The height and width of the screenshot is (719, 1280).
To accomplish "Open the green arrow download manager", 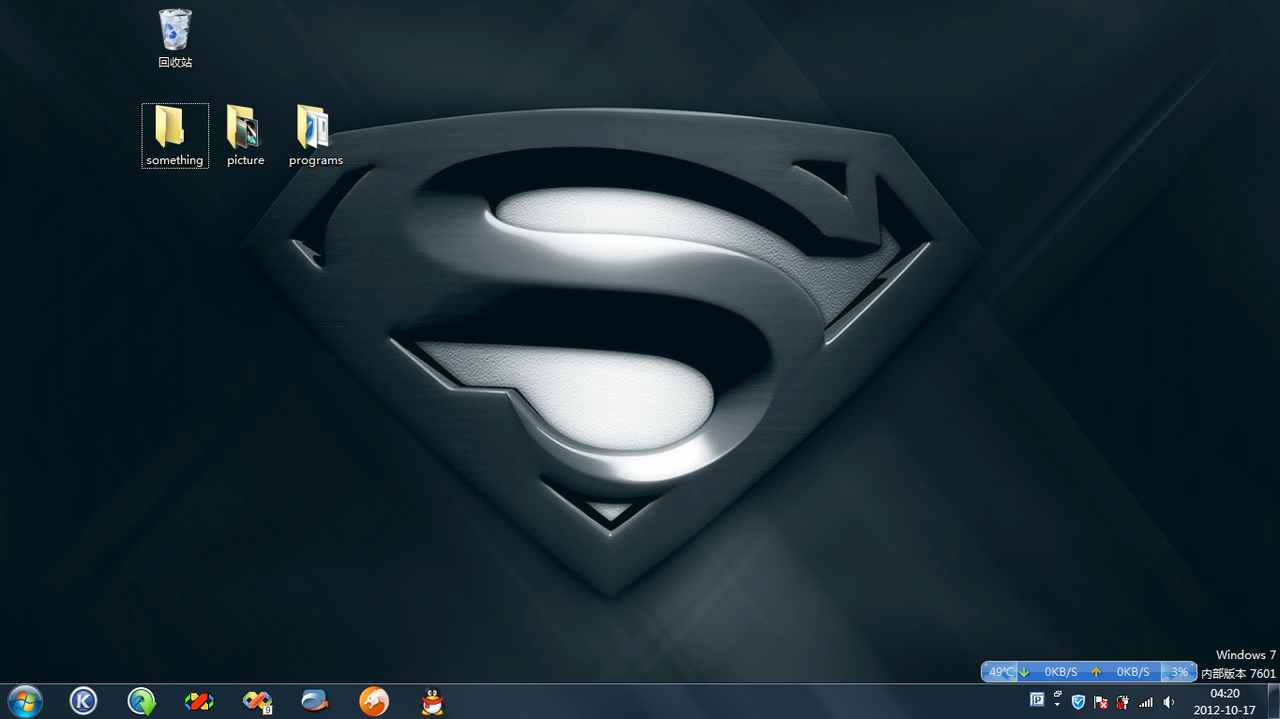I will [142, 701].
